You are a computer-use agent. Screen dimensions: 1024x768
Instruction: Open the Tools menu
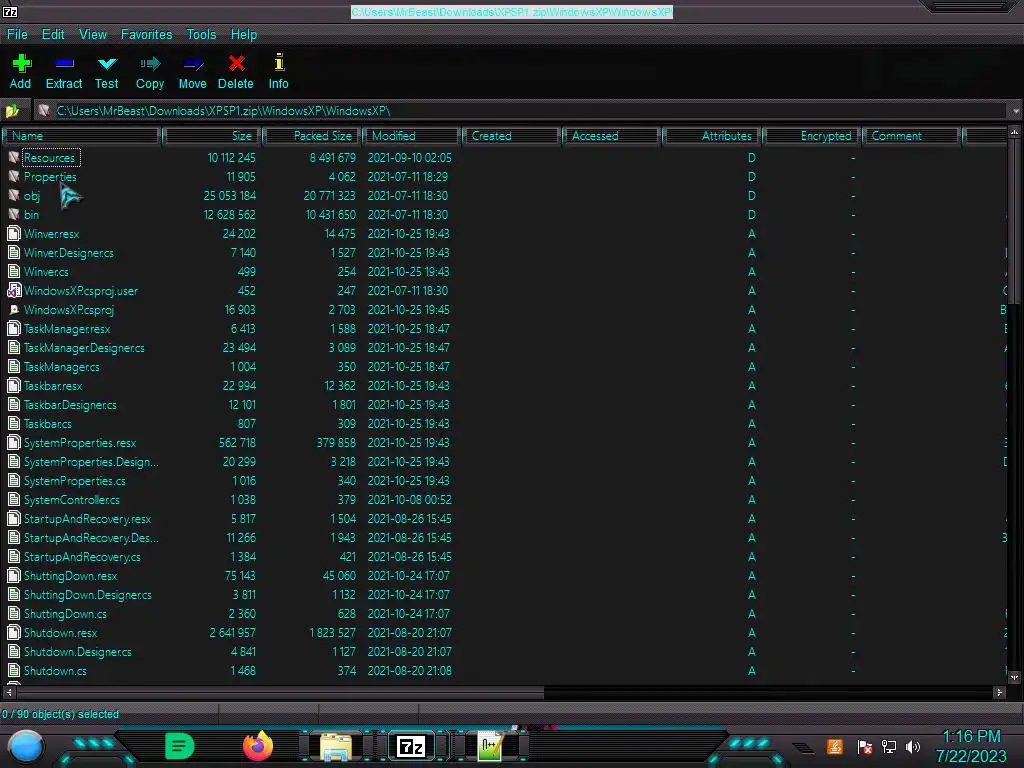pyautogui.click(x=201, y=35)
